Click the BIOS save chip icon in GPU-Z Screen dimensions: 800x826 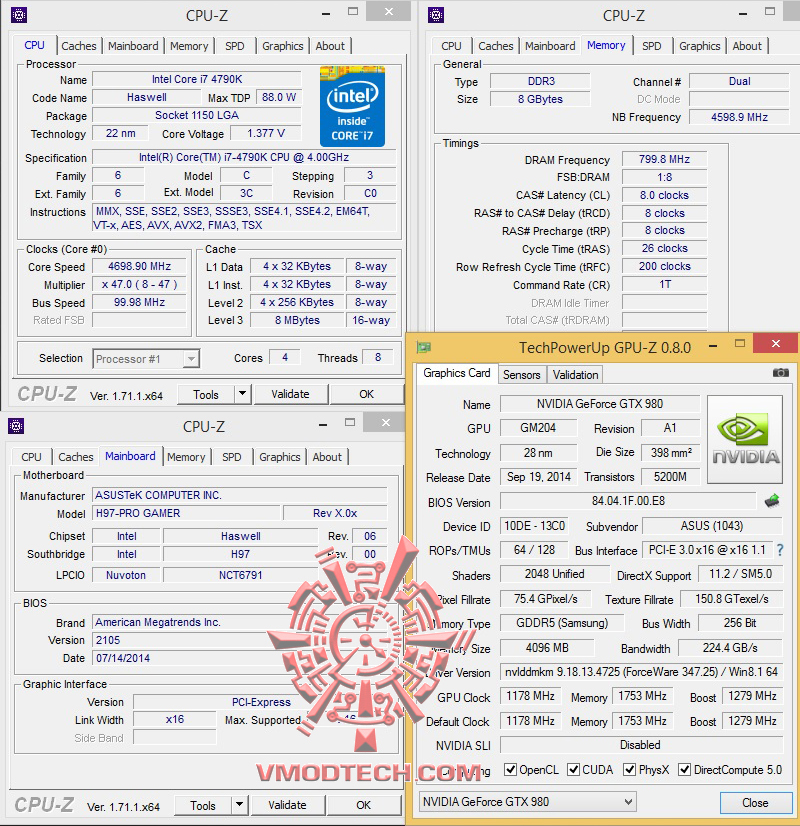[772, 500]
